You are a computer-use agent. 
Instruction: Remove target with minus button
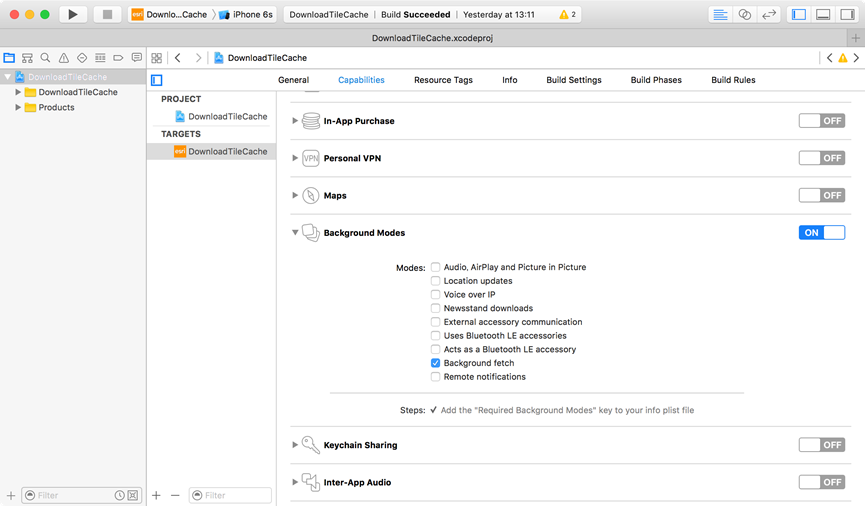(x=175, y=496)
